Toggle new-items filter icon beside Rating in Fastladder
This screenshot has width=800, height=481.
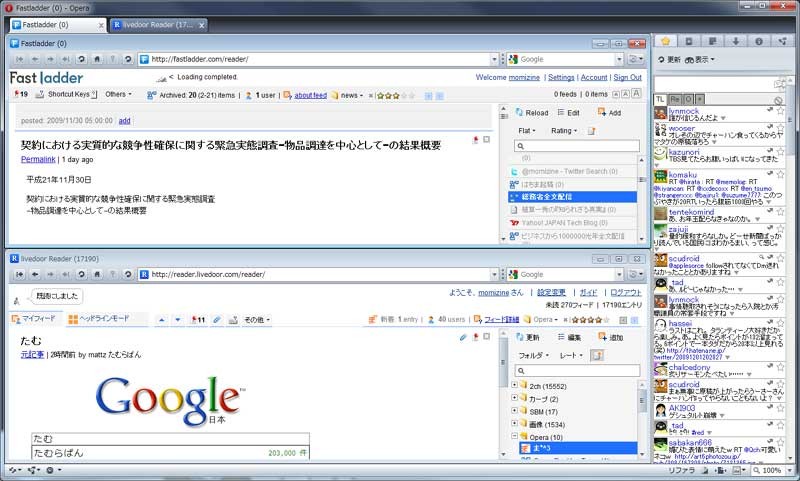tap(591, 131)
